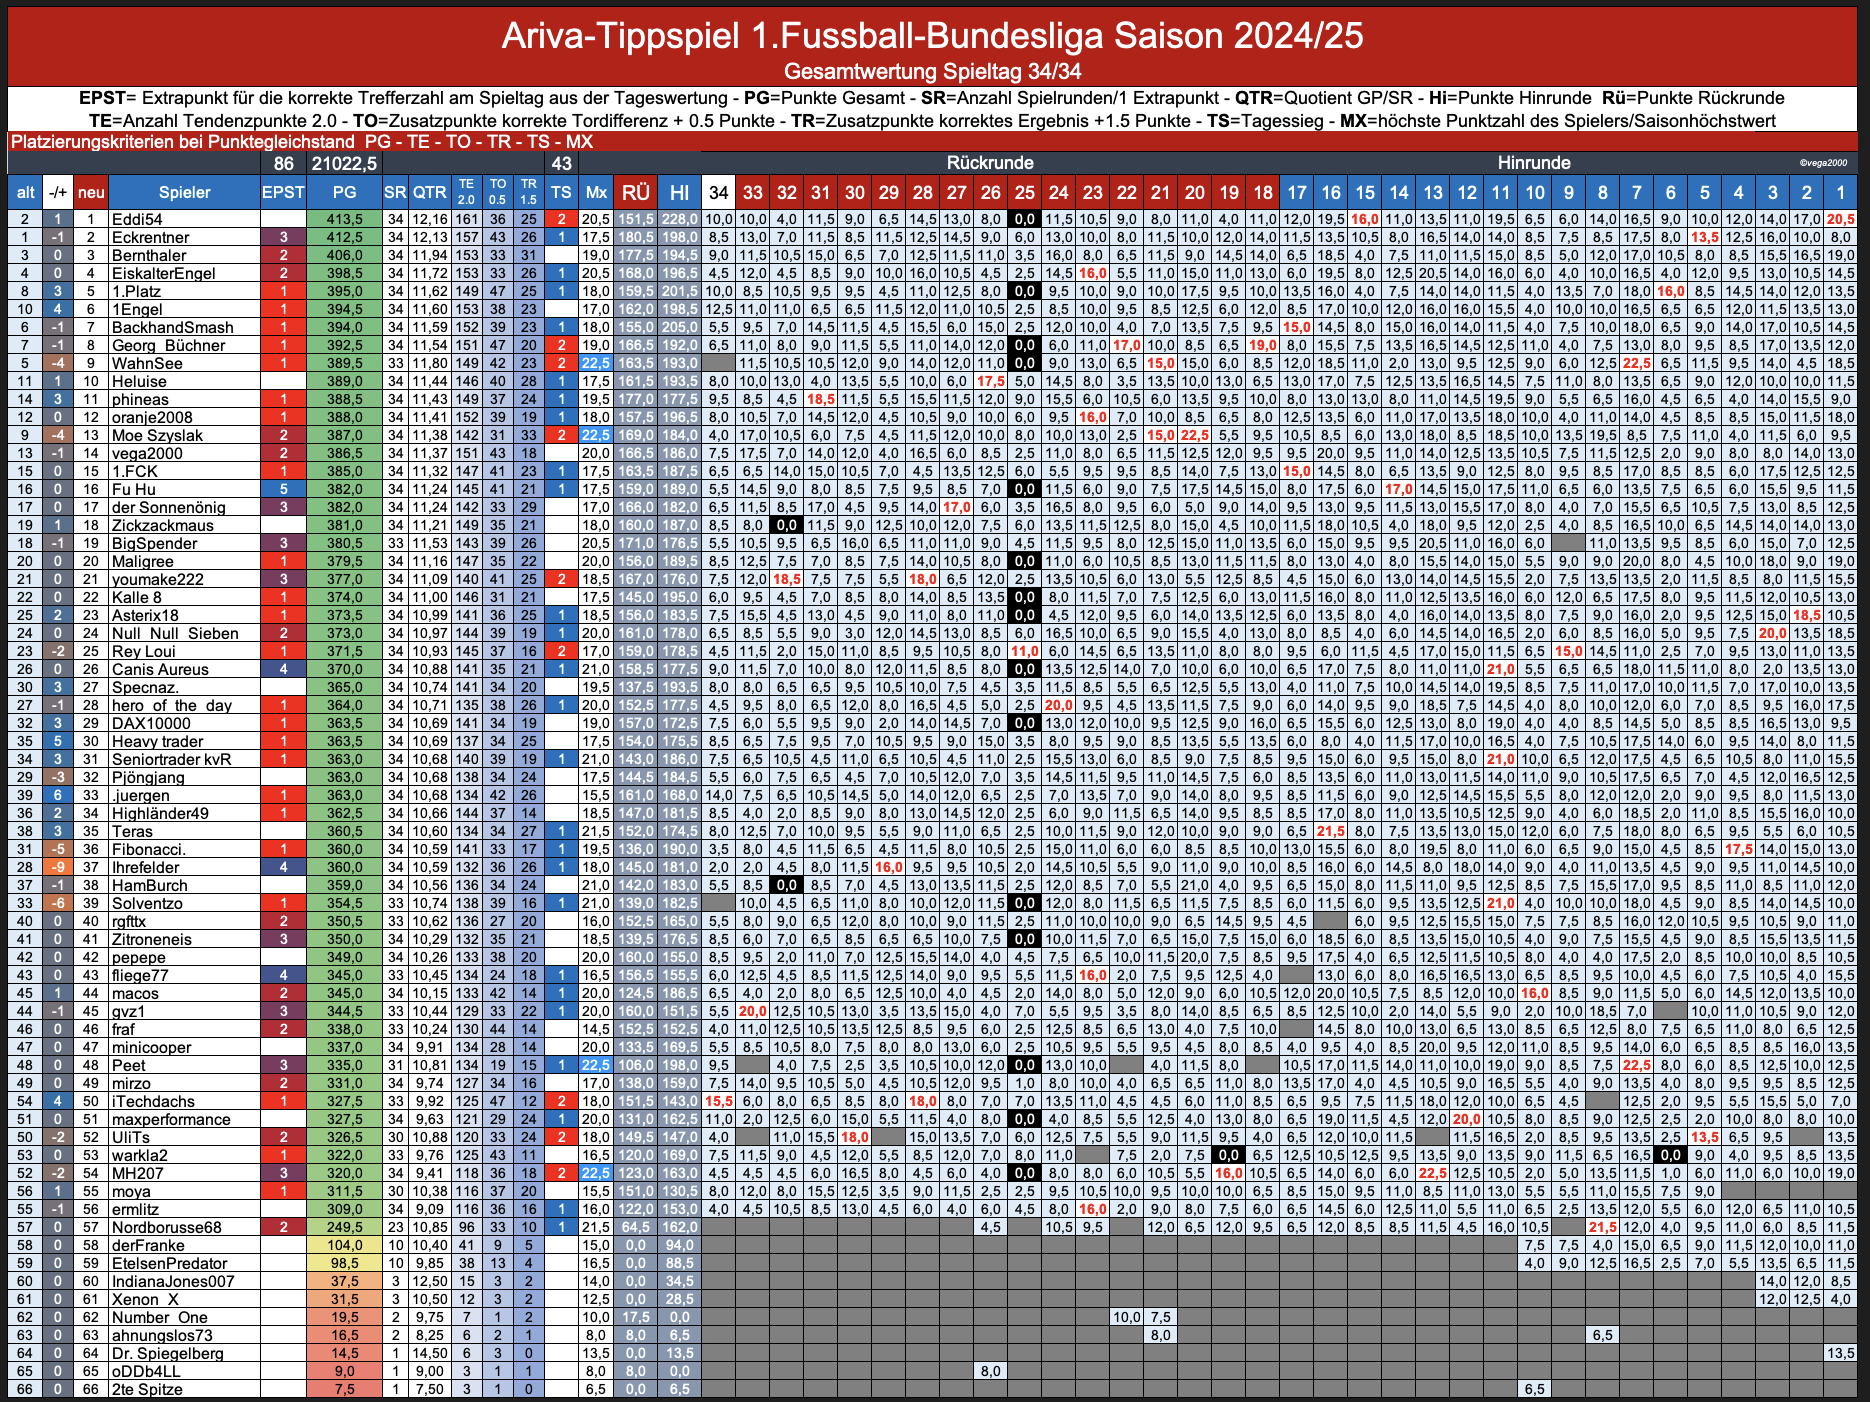
Task: Click the points value '104,0' for derFranke
Action: (x=344, y=1245)
